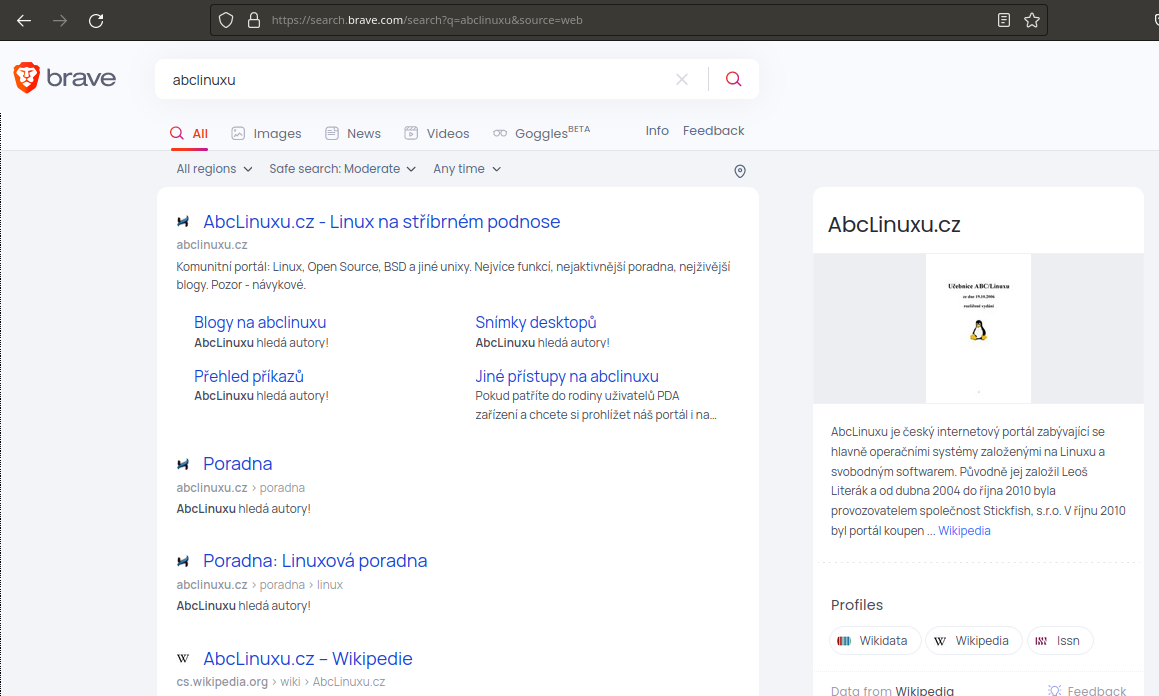Viewport: 1159px width, 696px height.
Task: Open the Poradna result title
Action: pos(237,464)
